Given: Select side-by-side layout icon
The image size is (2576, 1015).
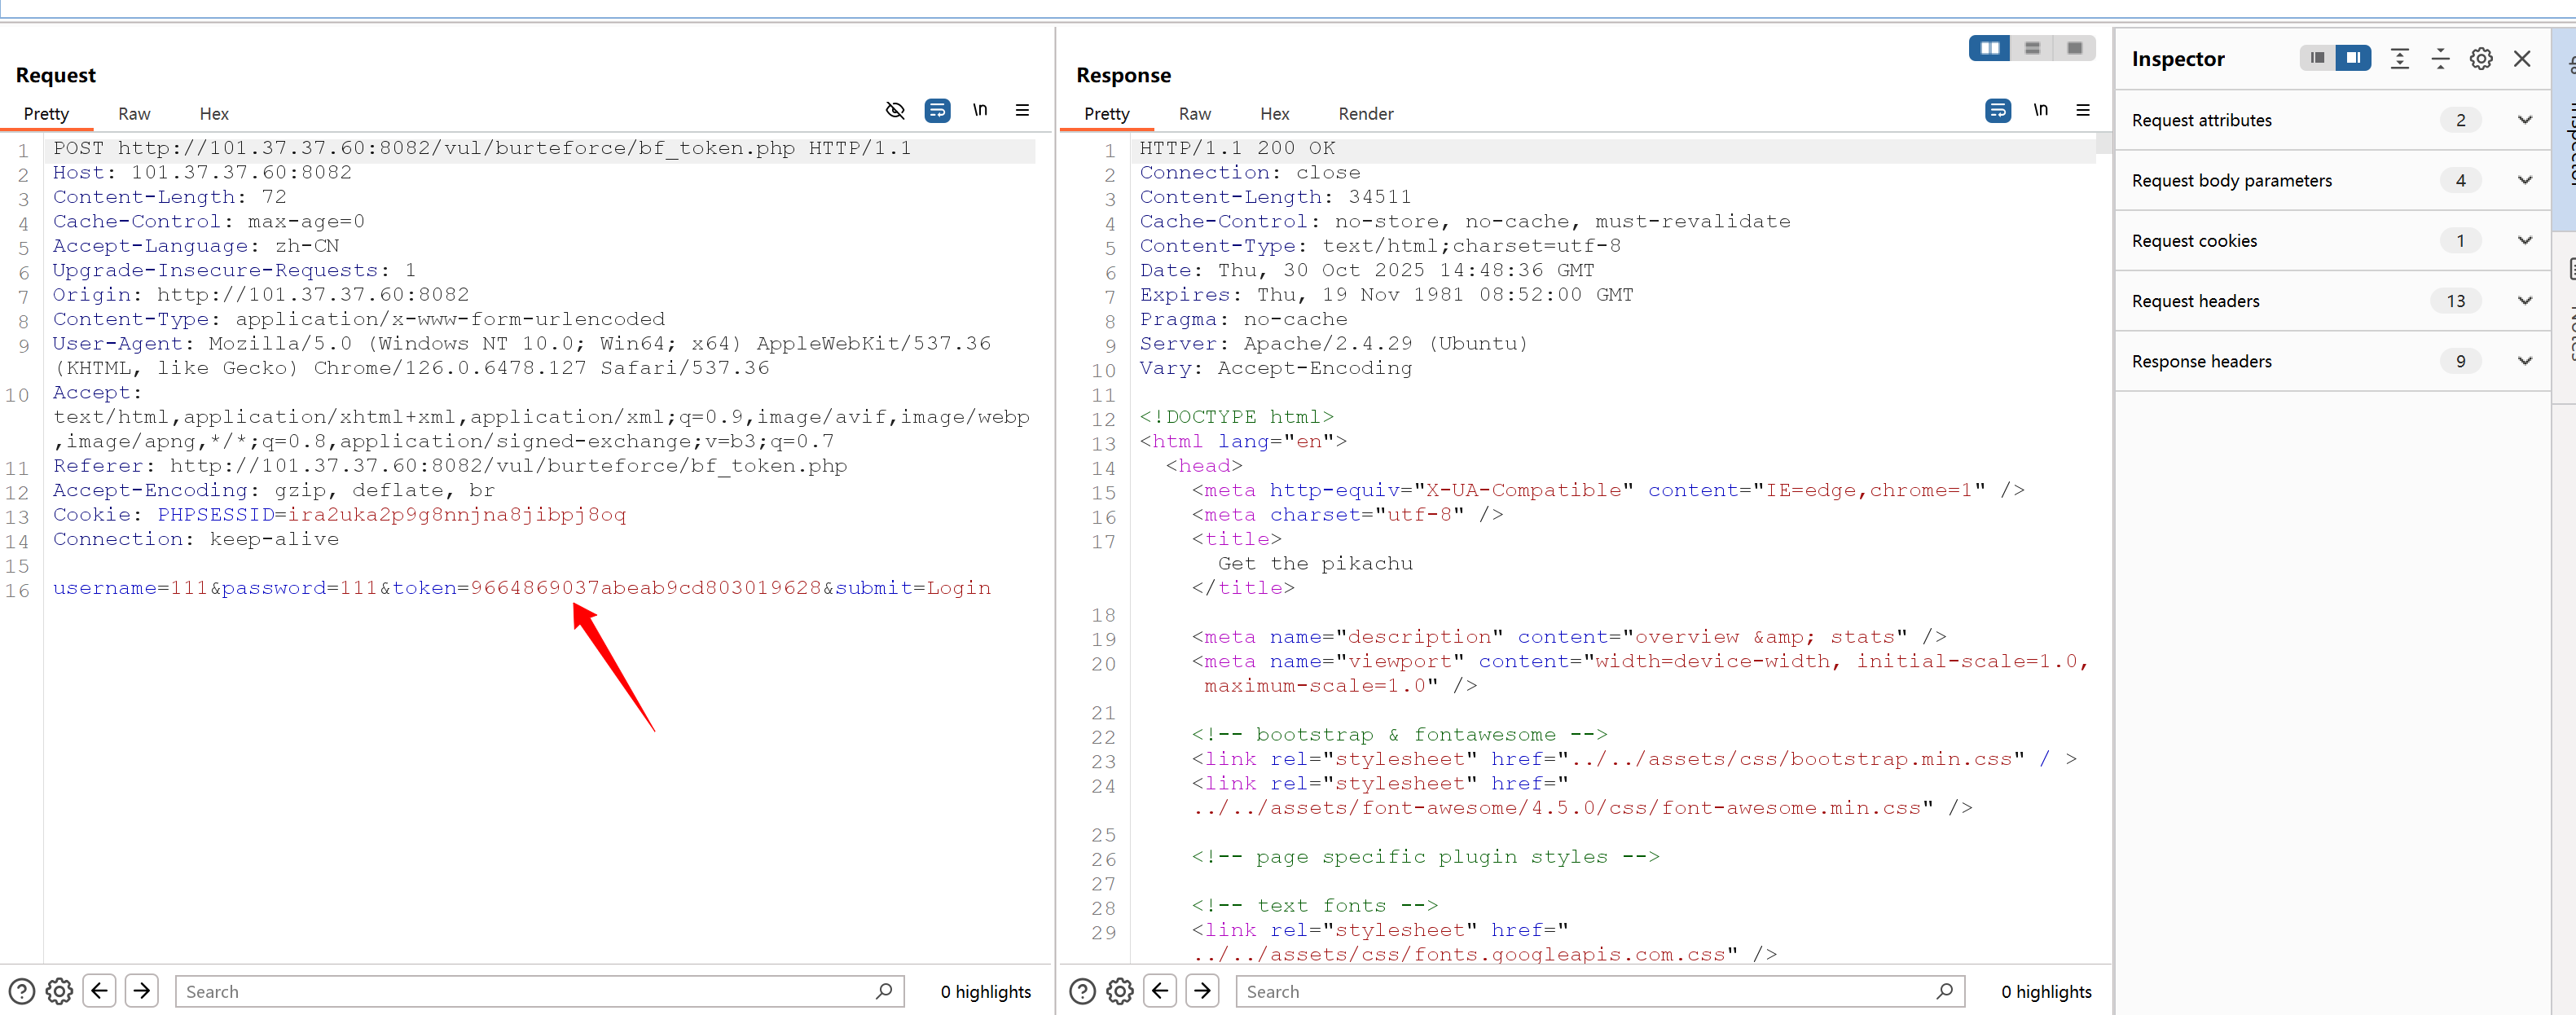Looking at the screenshot, I should (x=1989, y=48).
